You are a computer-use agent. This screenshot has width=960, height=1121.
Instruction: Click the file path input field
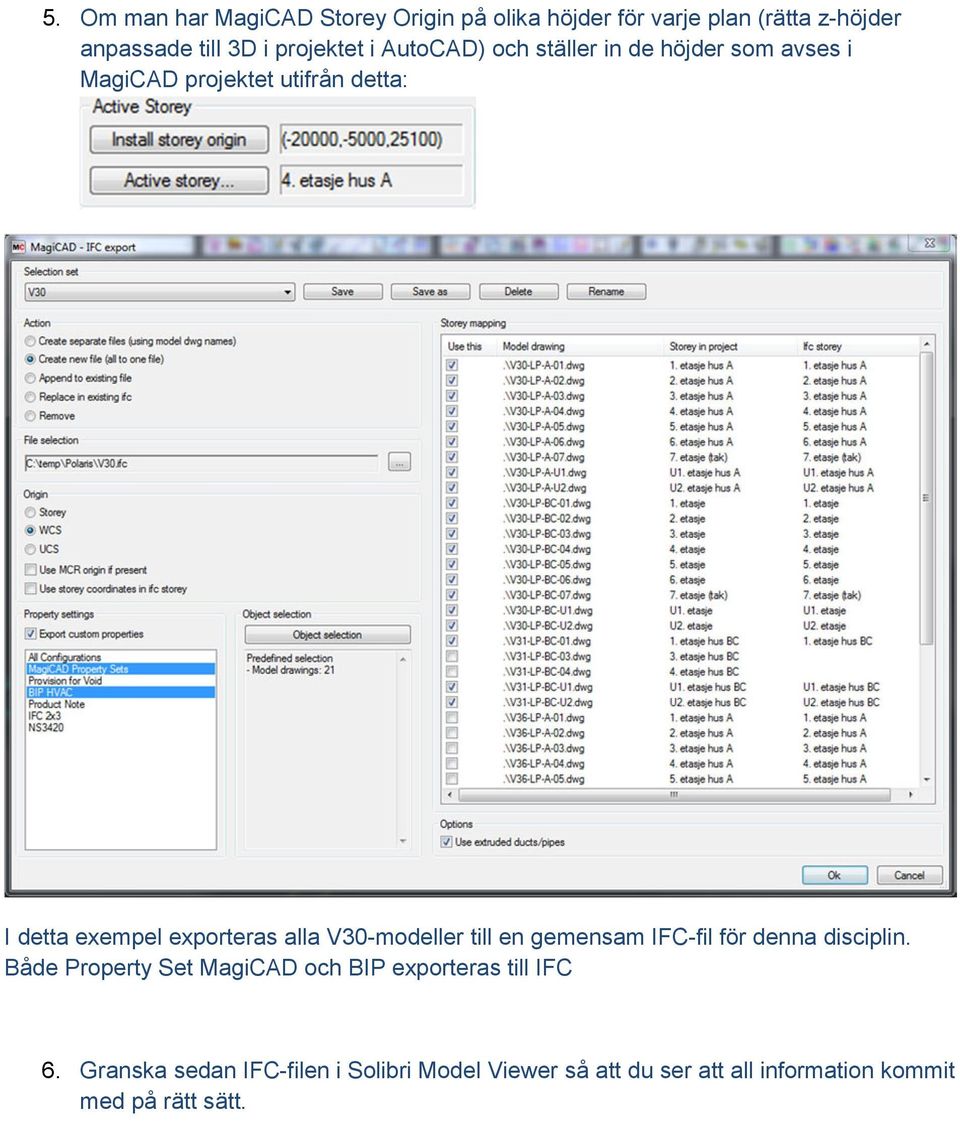point(201,463)
